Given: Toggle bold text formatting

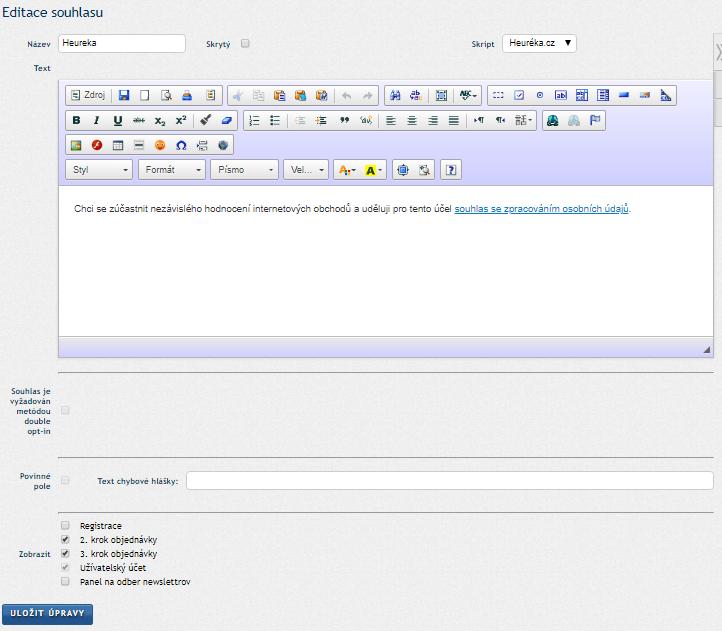Looking at the screenshot, I should [76, 121].
